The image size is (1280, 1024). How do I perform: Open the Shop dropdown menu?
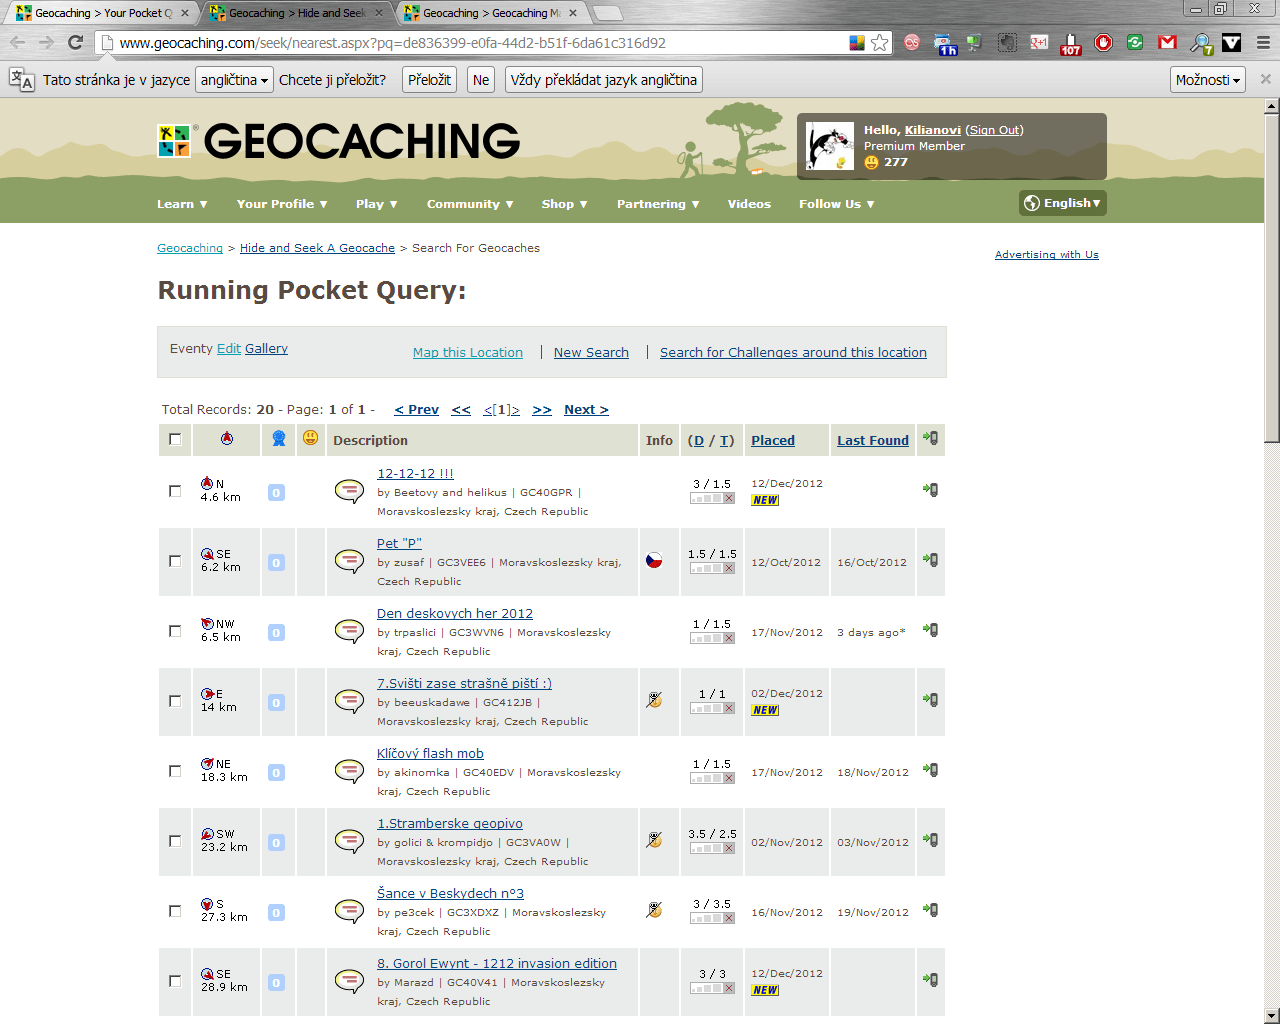click(x=565, y=204)
